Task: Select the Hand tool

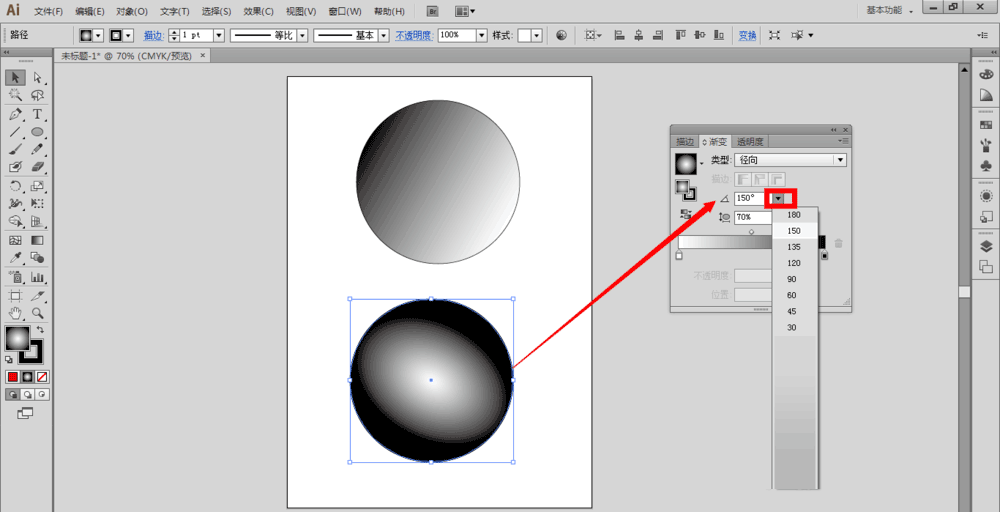Action: (x=15, y=313)
